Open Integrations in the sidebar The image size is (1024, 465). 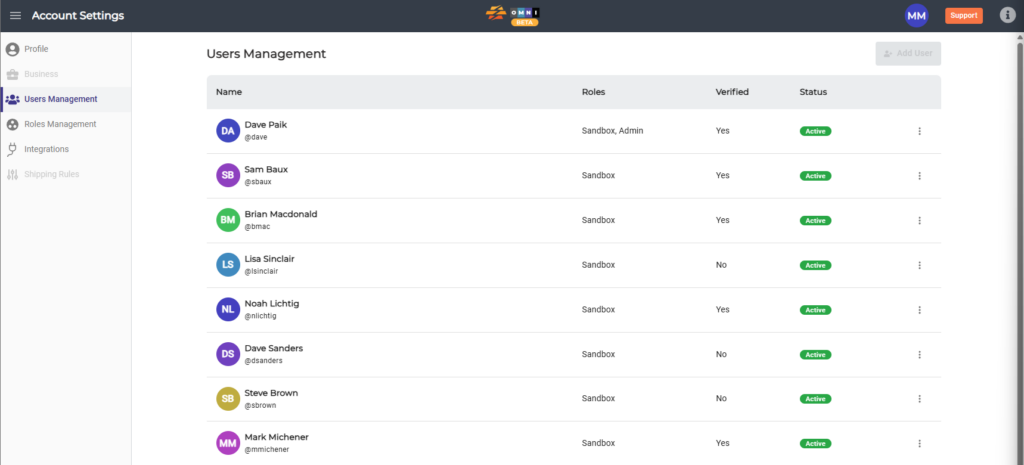[x=65, y=150]
